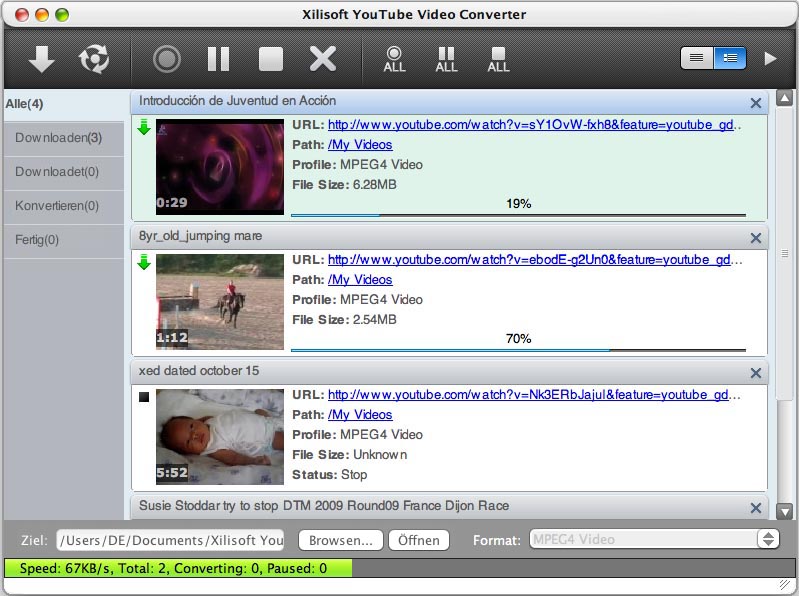
Task: Open the Fertig(0) category
Action: (64, 240)
